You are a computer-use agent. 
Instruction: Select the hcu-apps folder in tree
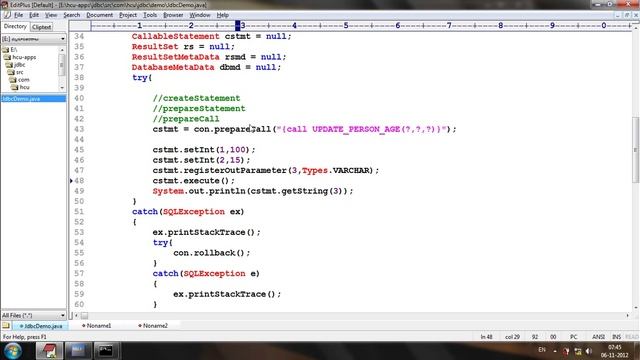24,57
